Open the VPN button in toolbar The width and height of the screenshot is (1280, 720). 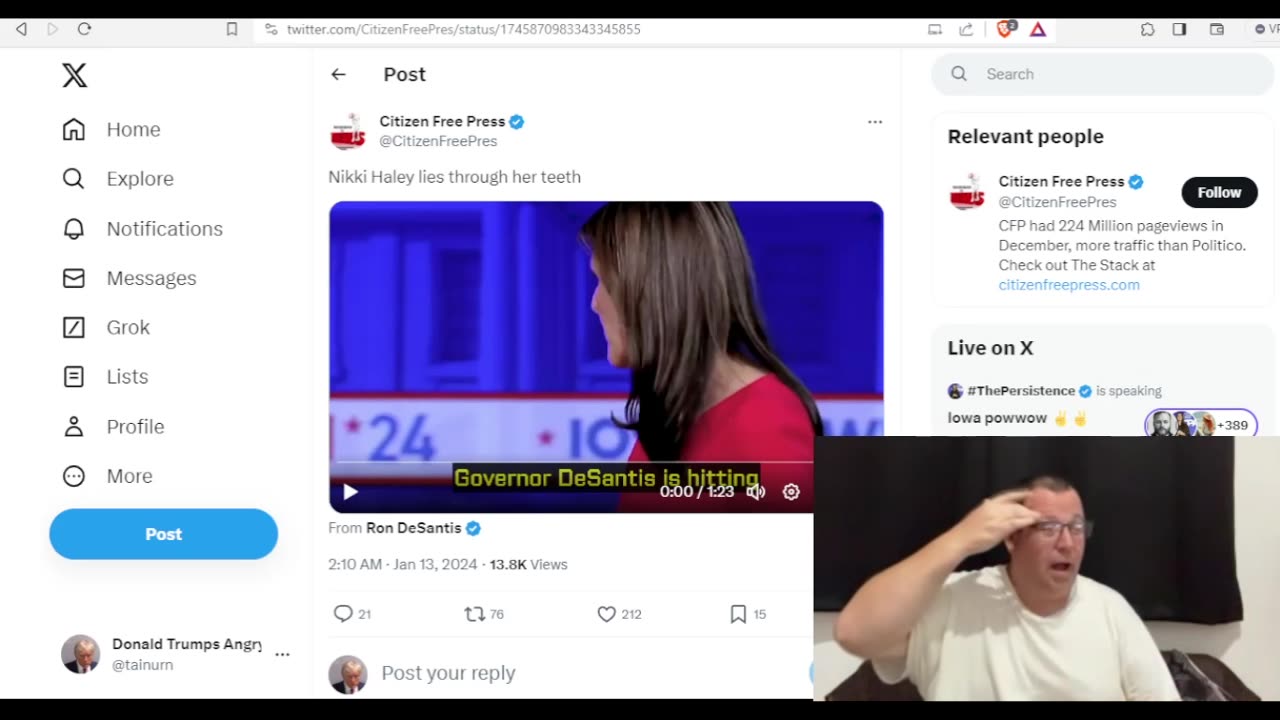tap(1266, 29)
